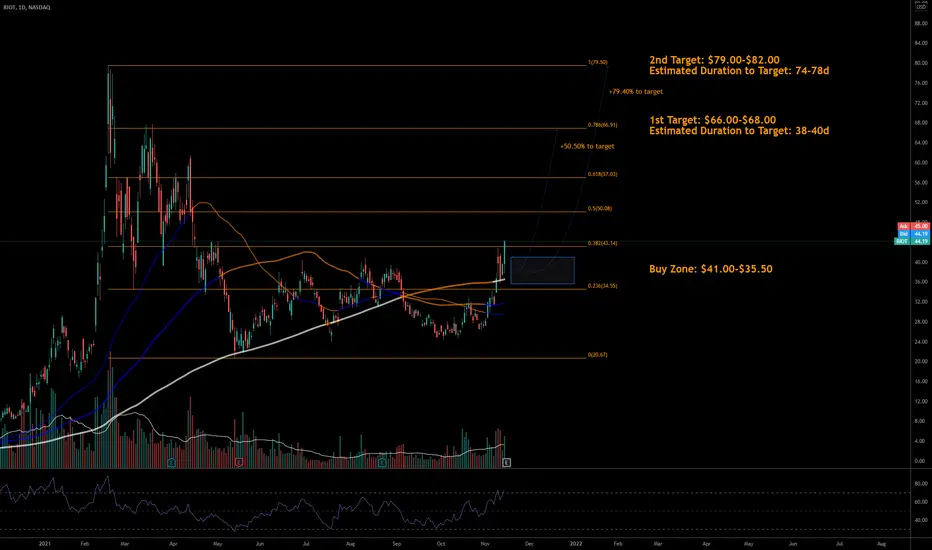The height and width of the screenshot is (550, 932).
Task: Click the Fibonacci 0.618(57.03) level label
Action: pyautogui.click(x=603, y=175)
